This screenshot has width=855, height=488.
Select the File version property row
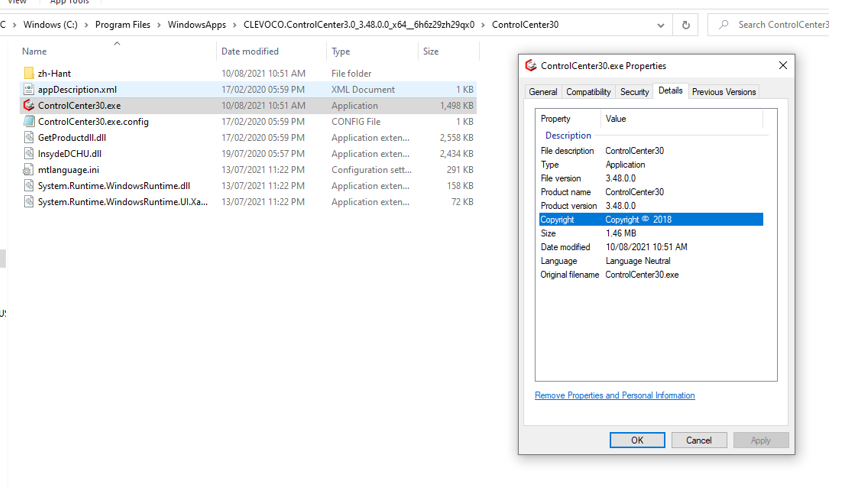point(651,178)
